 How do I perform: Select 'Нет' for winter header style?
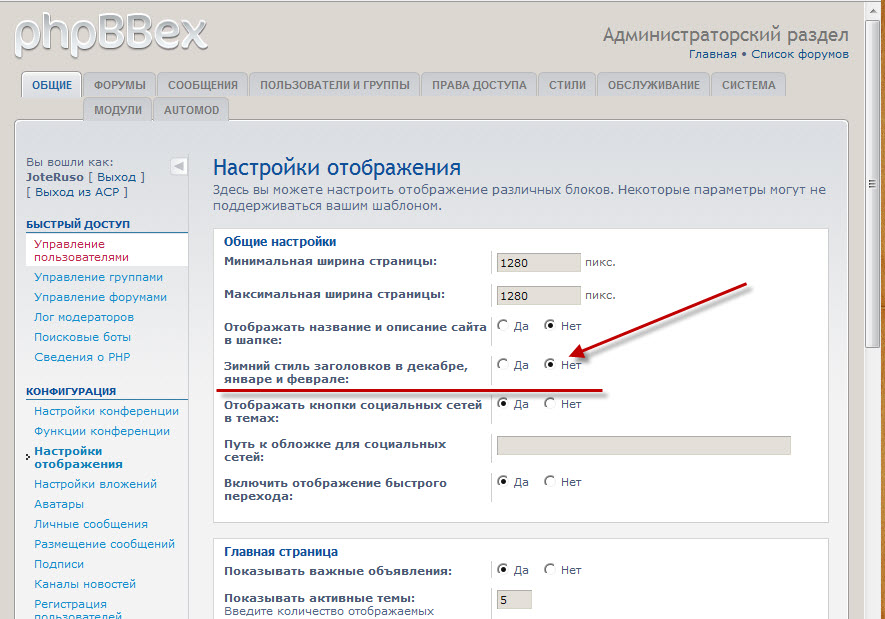[550, 365]
